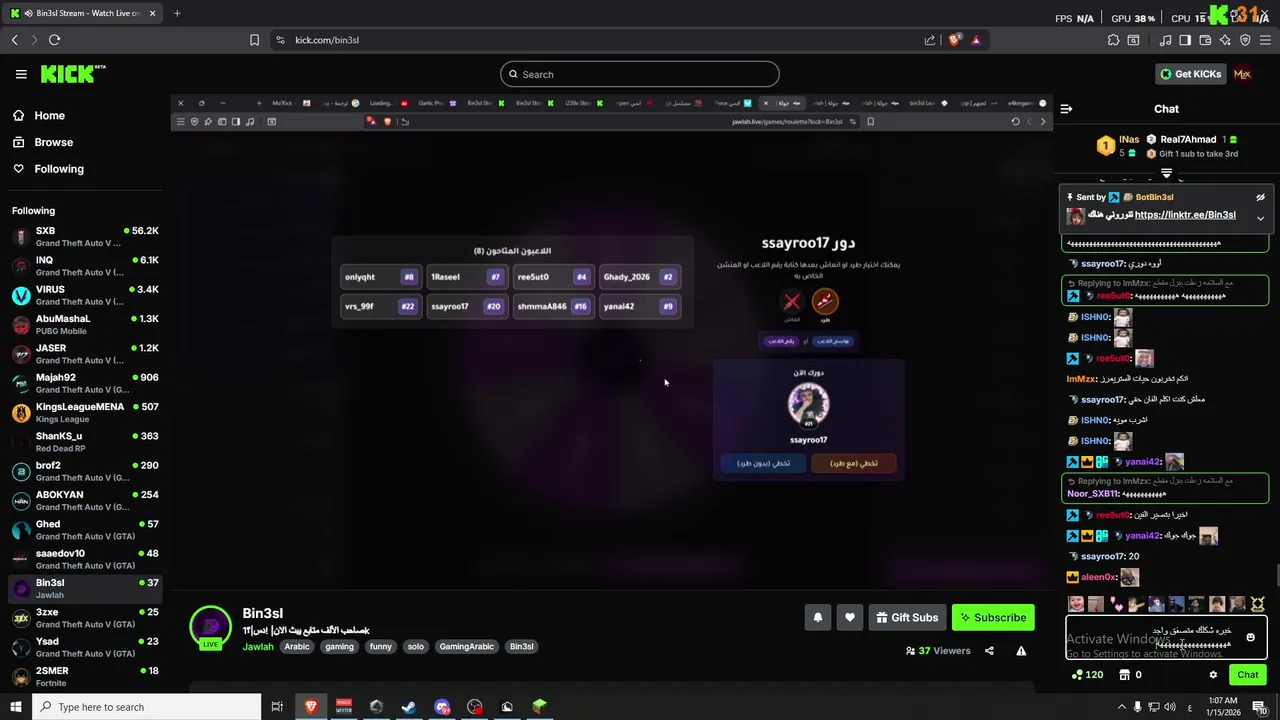This screenshot has height=720, width=1280.
Task: Open VIRUS channel in following list
Action: pyautogui.click(x=84, y=295)
